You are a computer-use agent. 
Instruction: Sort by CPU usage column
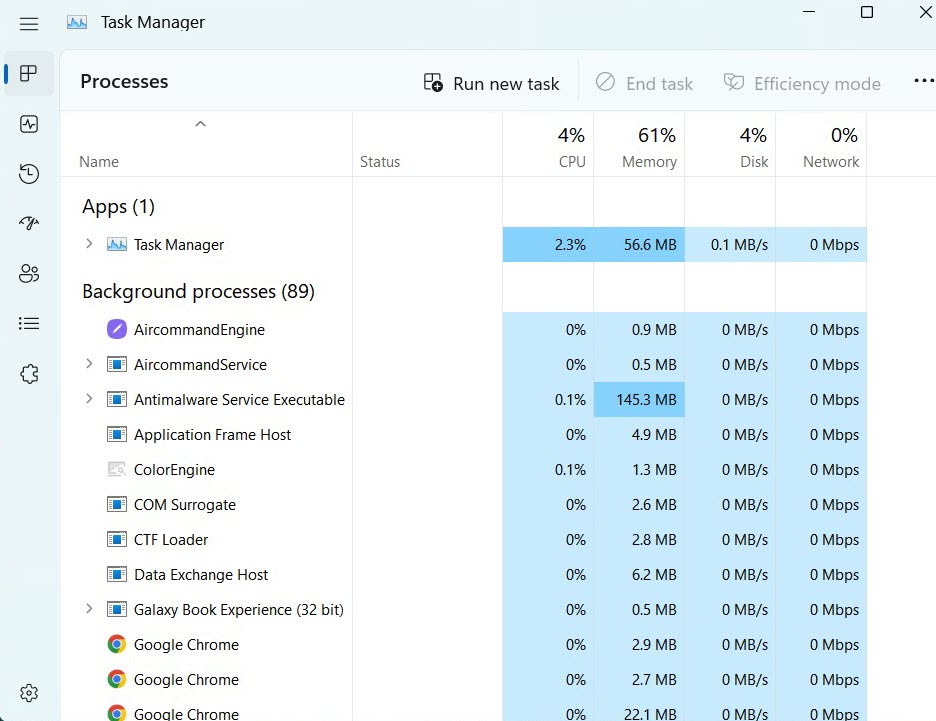[548, 145]
